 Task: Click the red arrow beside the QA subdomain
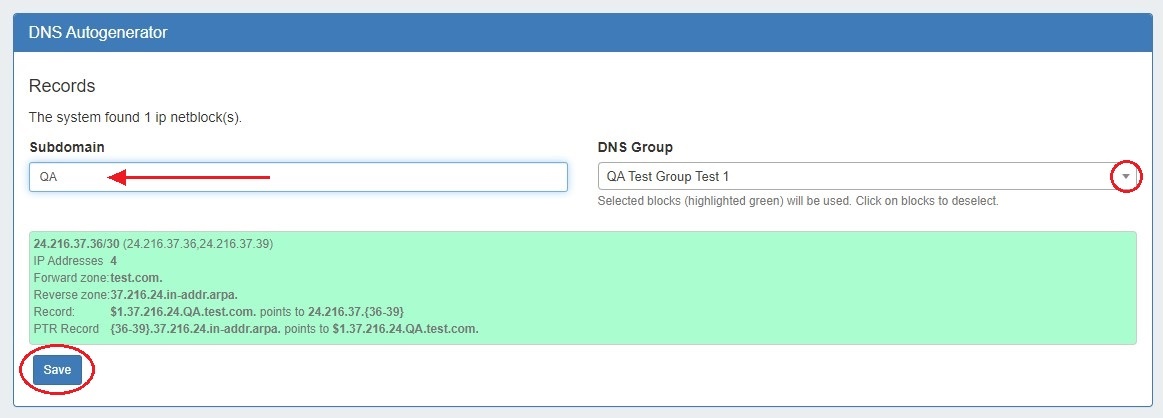[188, 178]
